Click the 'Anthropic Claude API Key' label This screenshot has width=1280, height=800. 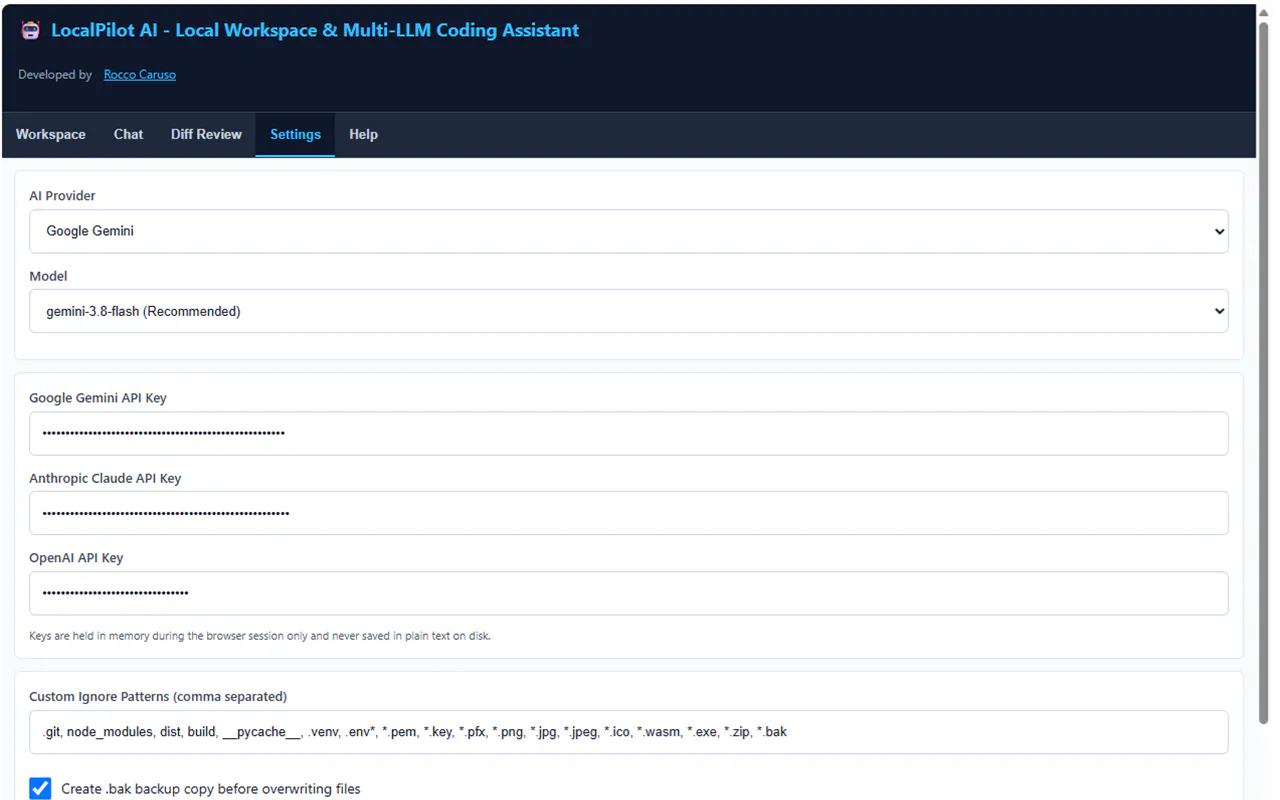click(105, 478)
